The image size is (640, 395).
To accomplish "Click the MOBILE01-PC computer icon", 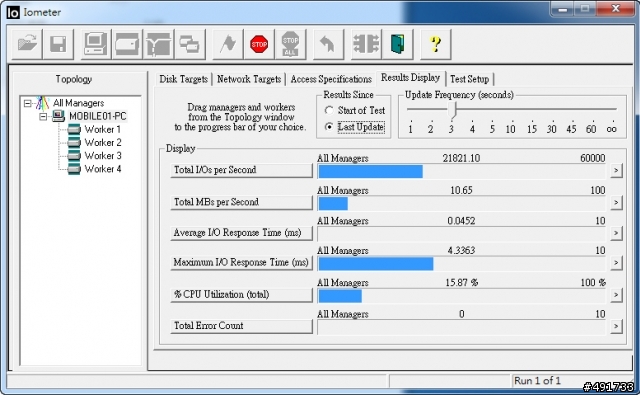I will click(58, 116).
